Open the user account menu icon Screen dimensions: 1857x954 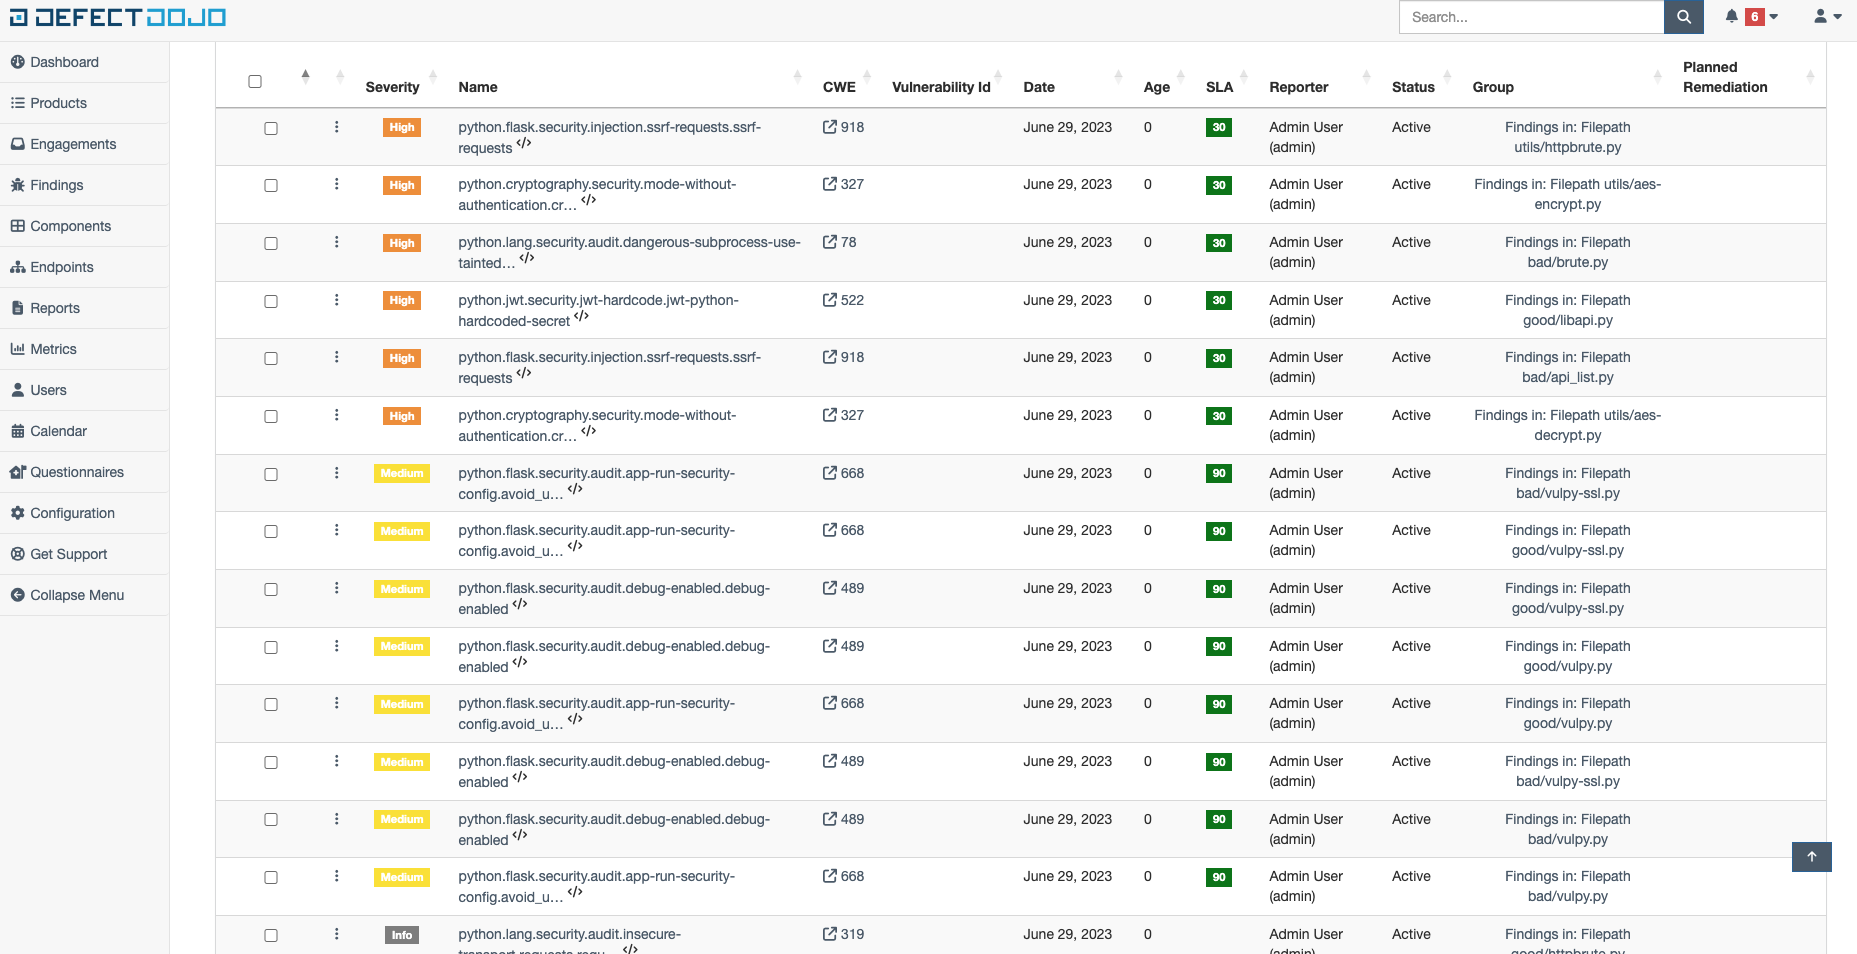pyautogui.click(x=1827, y=17)
